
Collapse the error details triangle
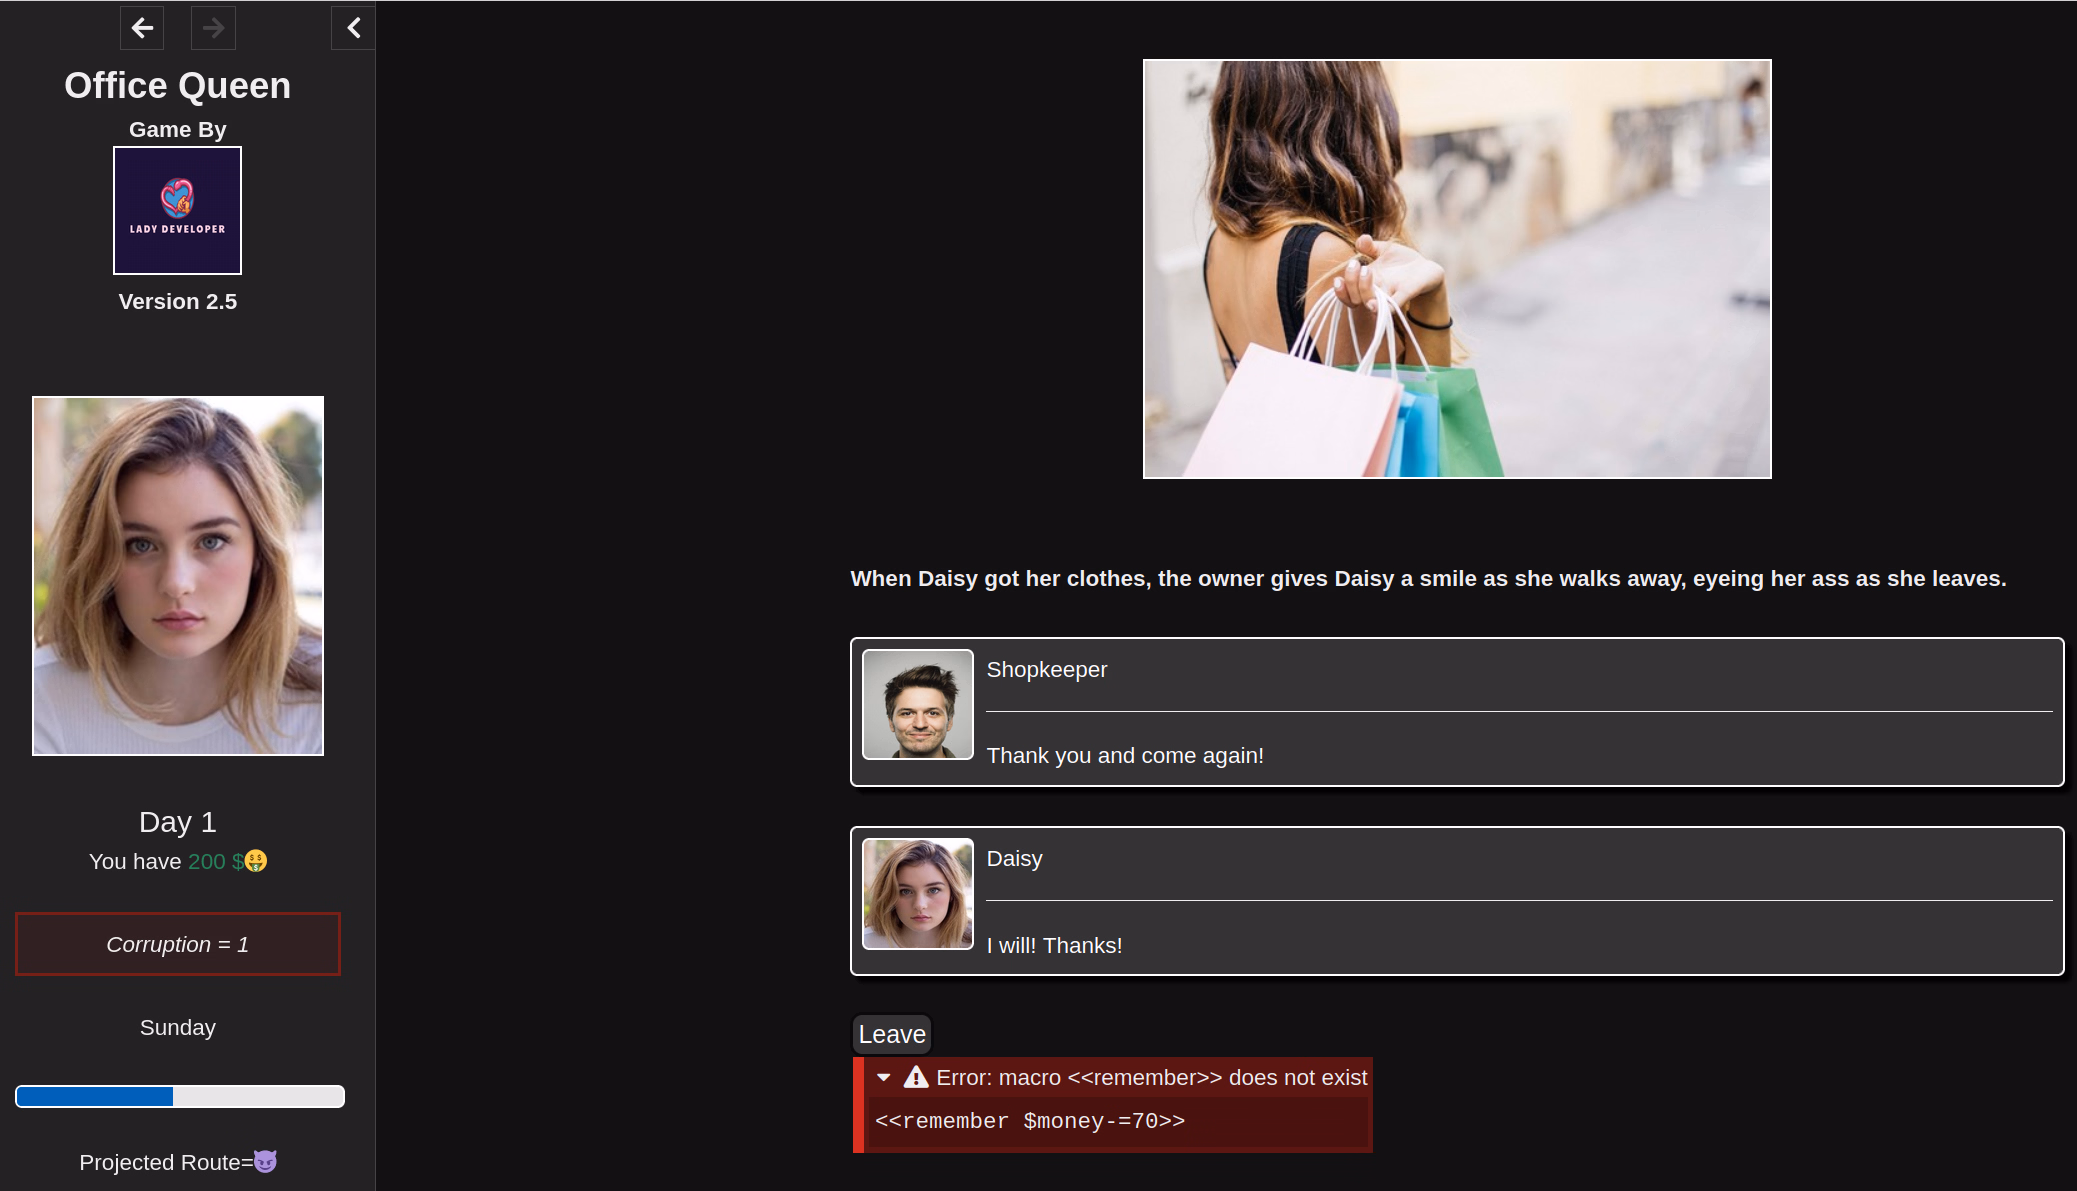coord(884,1078)
